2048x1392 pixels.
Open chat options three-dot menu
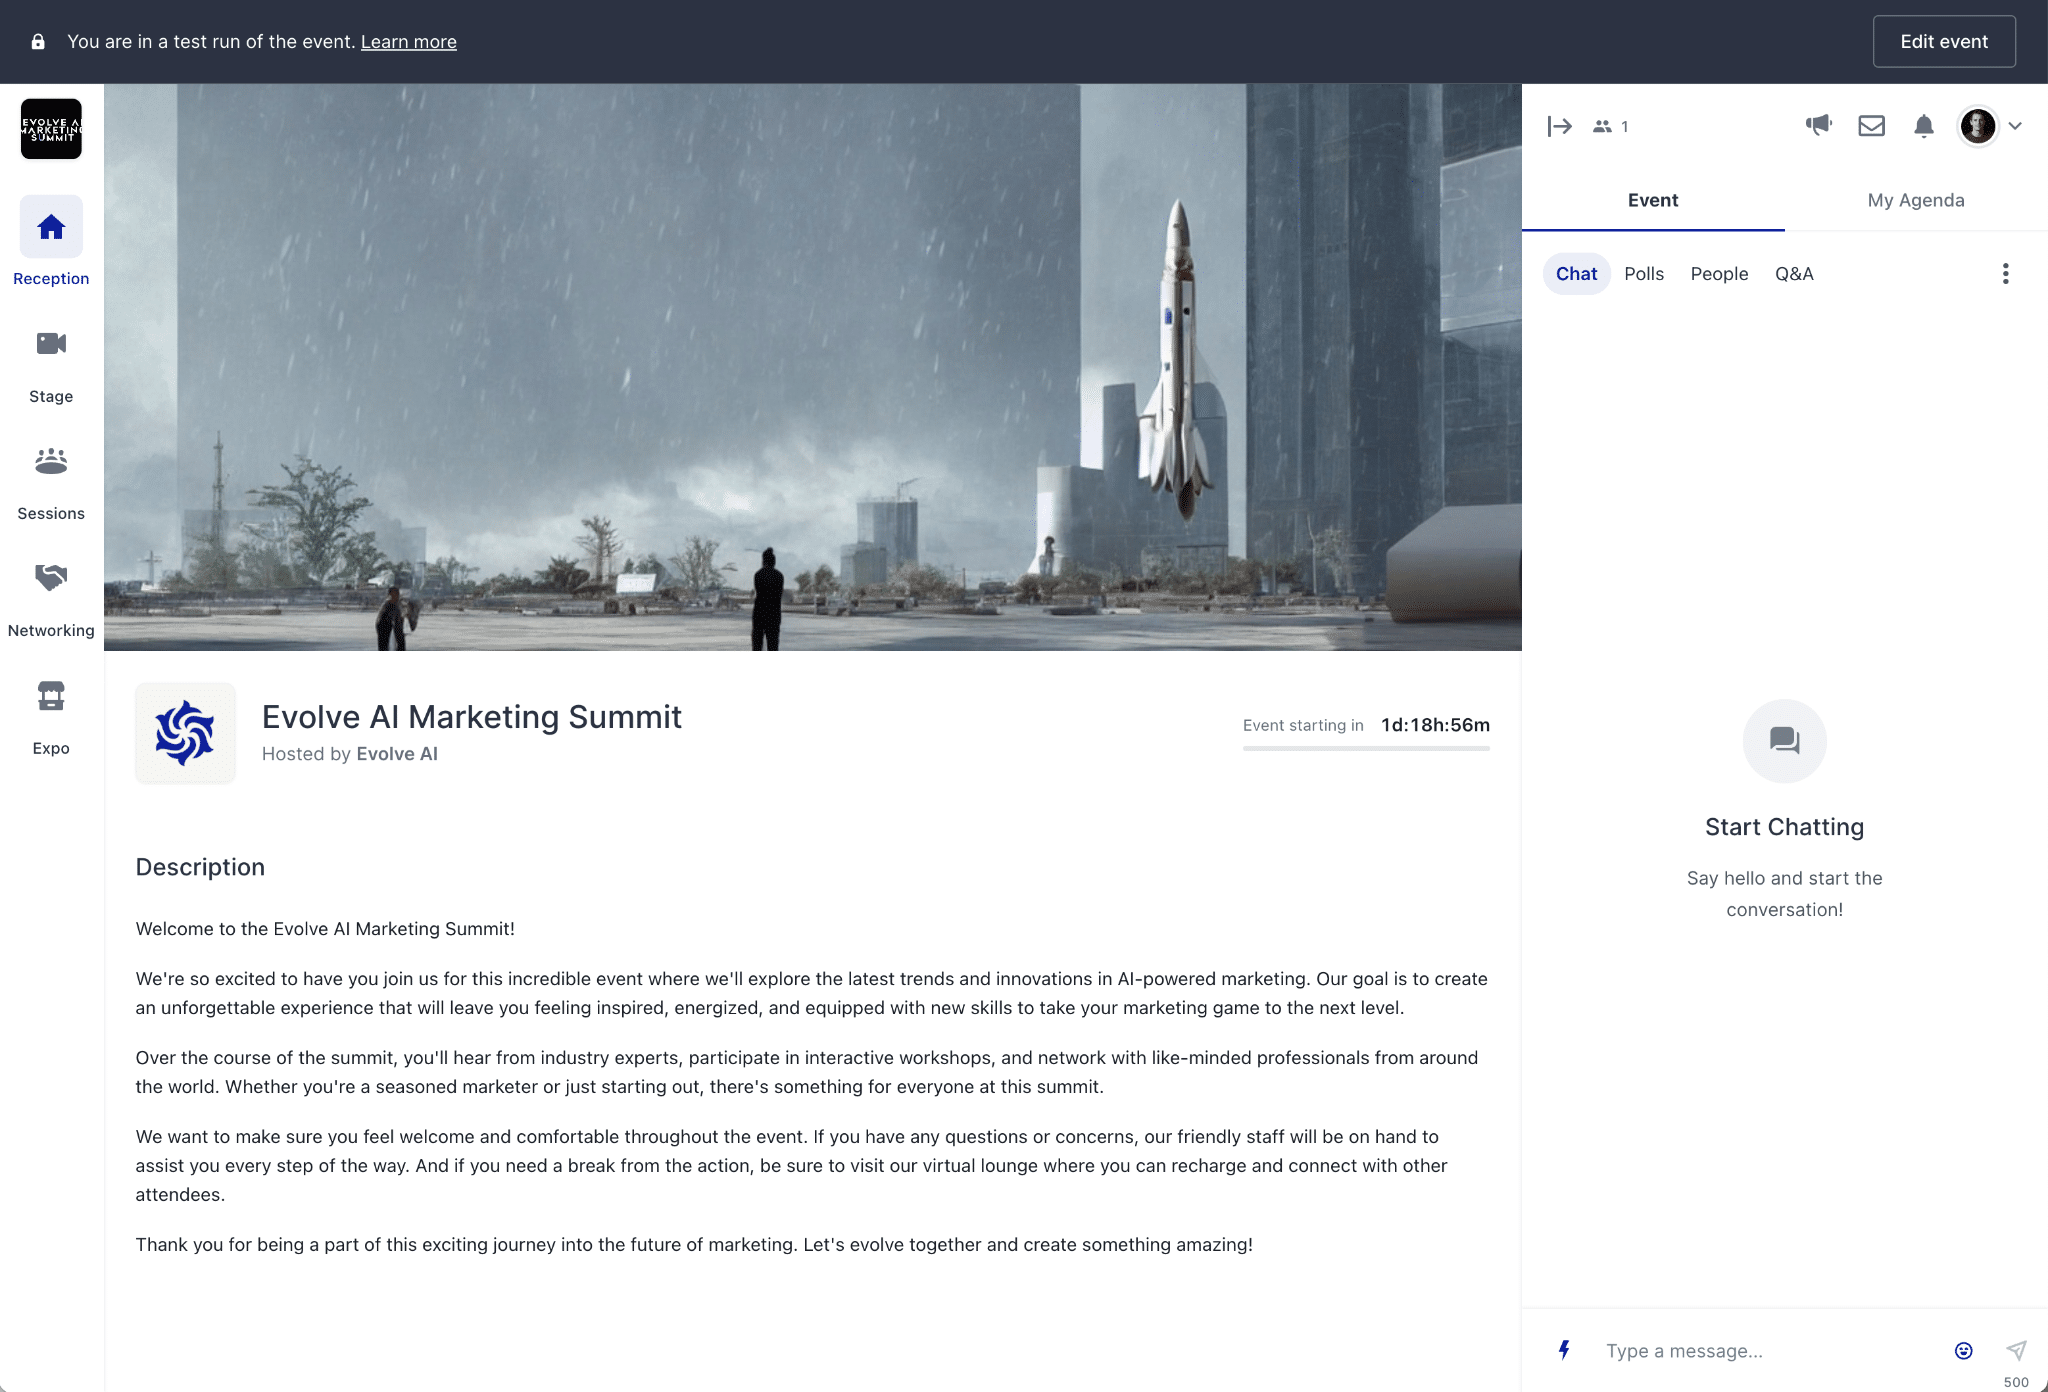[2005, 274]
